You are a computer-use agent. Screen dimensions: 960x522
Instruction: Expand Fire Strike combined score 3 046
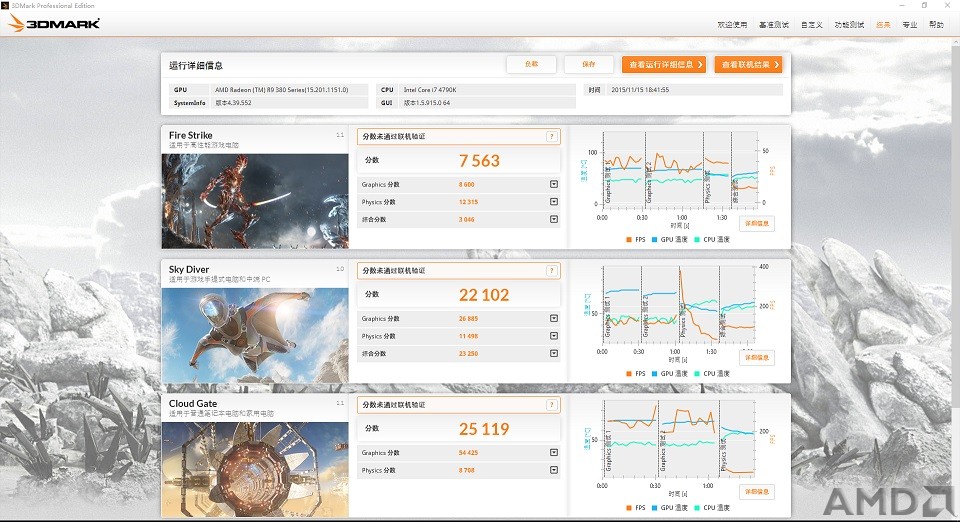554,219
